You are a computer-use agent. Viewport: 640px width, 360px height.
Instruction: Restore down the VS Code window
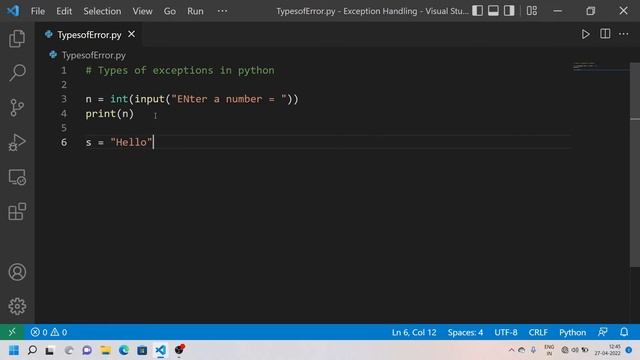590,11
